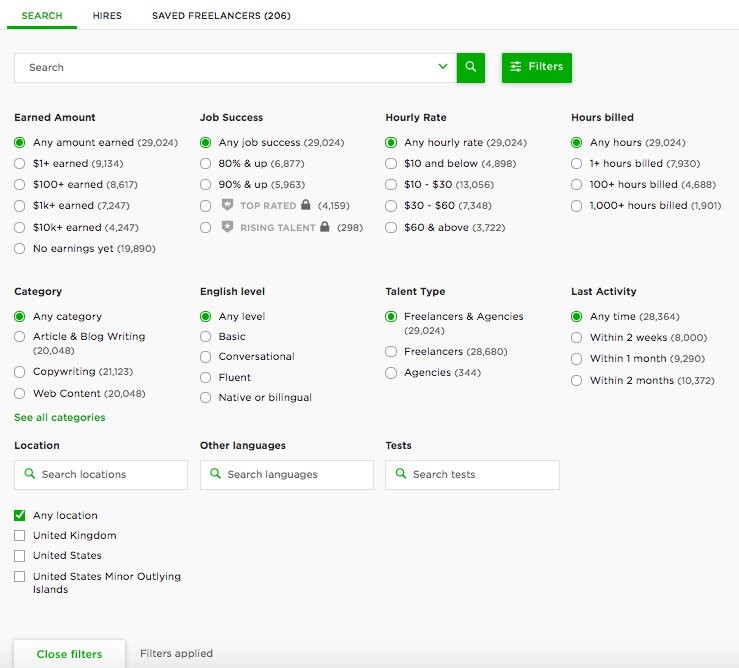Select $10 - $30 hourly rate
The height and width of the screenshot is (668, 739).
[x=391, y=184]
